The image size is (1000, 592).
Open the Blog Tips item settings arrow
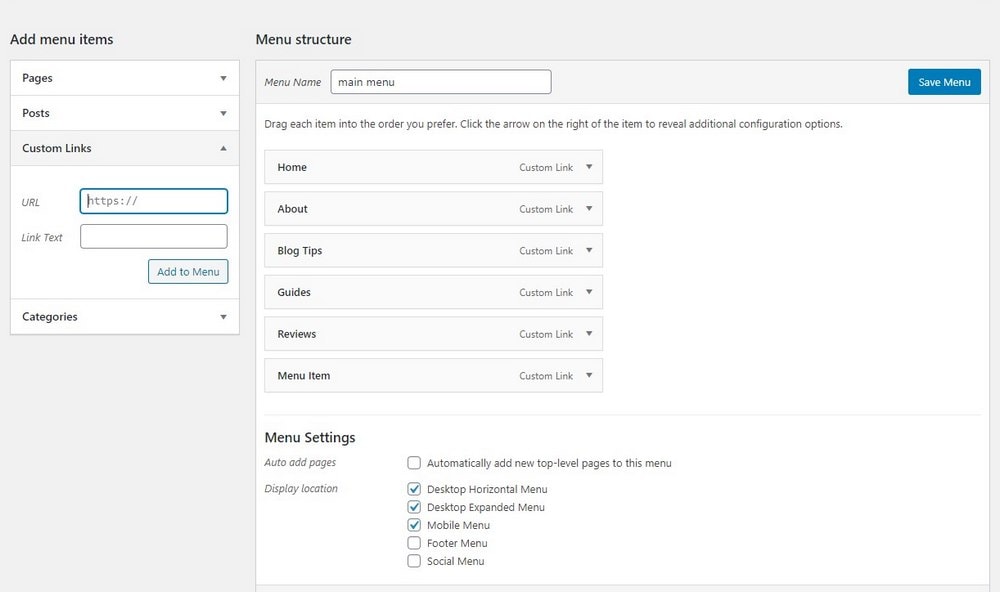pyautogui.click(x=589, y=251)
